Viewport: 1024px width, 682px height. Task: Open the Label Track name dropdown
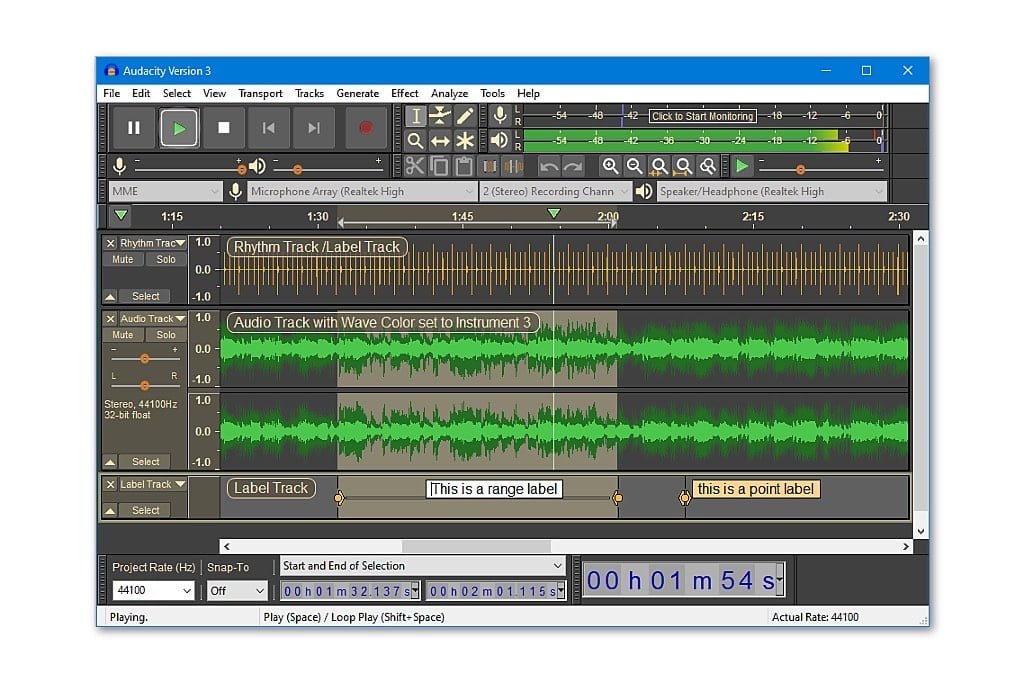point(153,484)
